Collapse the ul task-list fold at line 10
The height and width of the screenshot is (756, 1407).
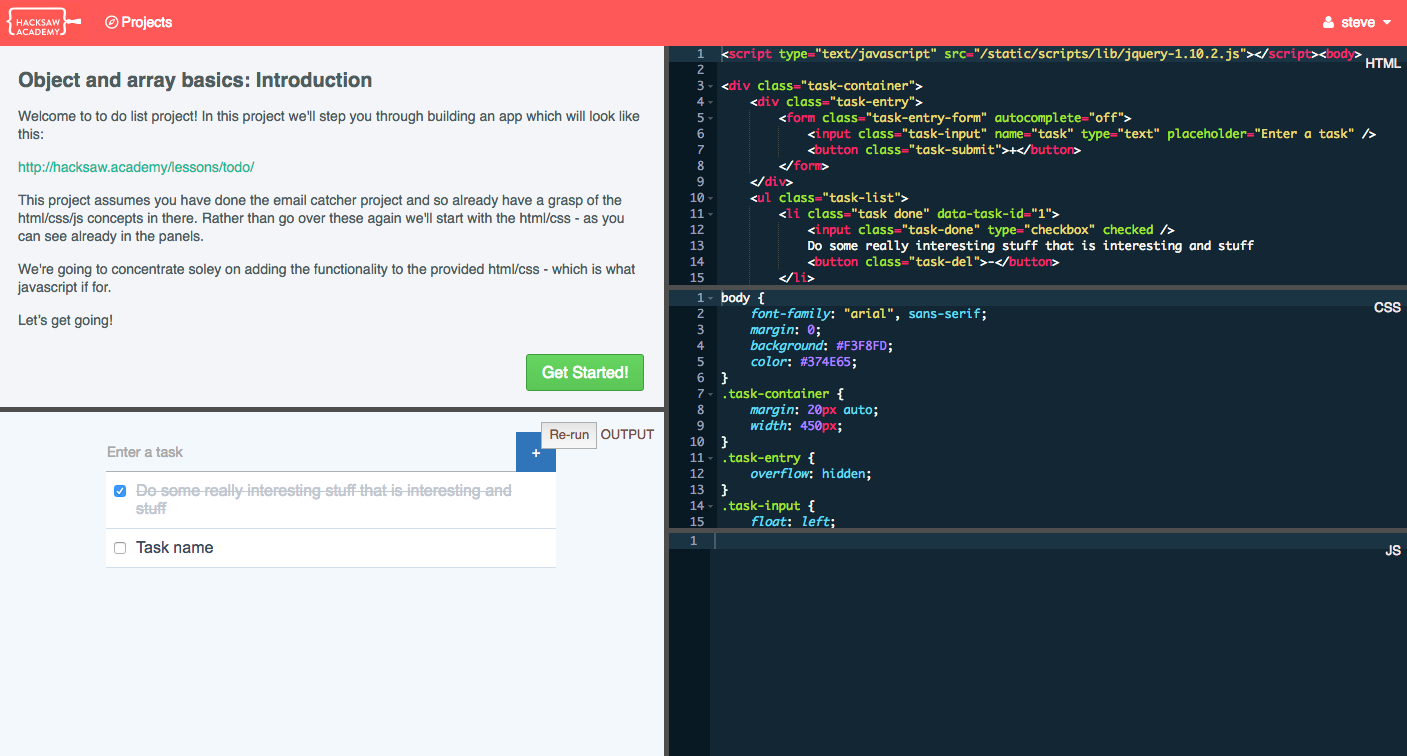[710, 198]
